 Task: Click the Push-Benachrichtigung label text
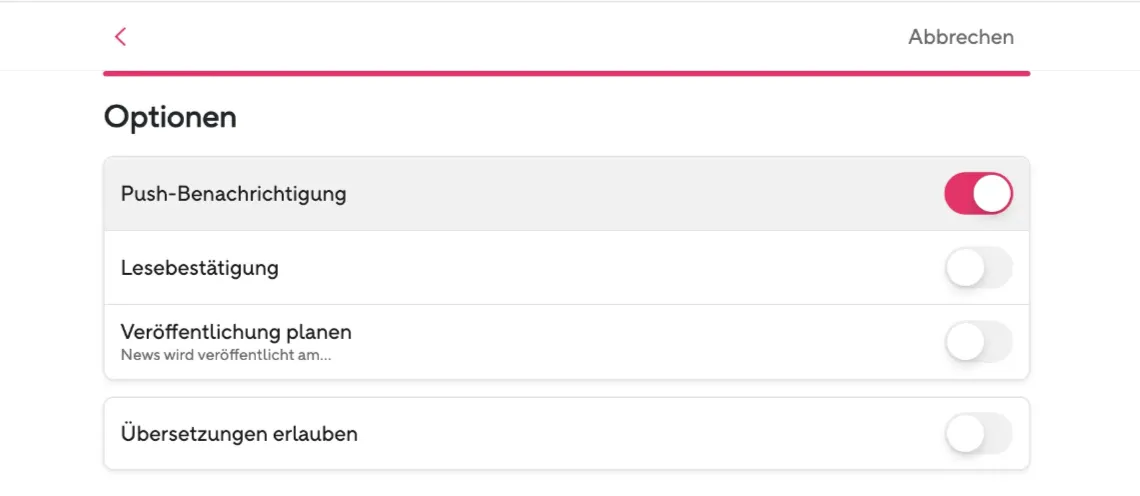(x=233, y=194)
